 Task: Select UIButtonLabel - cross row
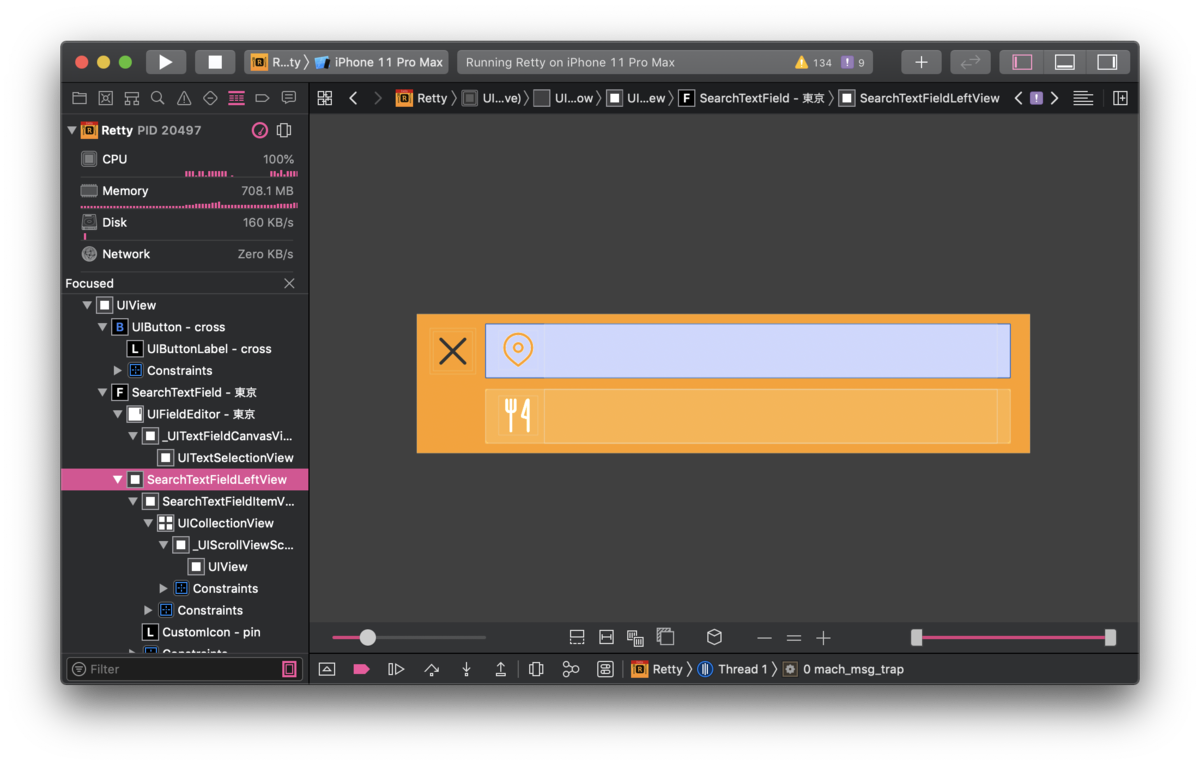click(x=185, y=349)
